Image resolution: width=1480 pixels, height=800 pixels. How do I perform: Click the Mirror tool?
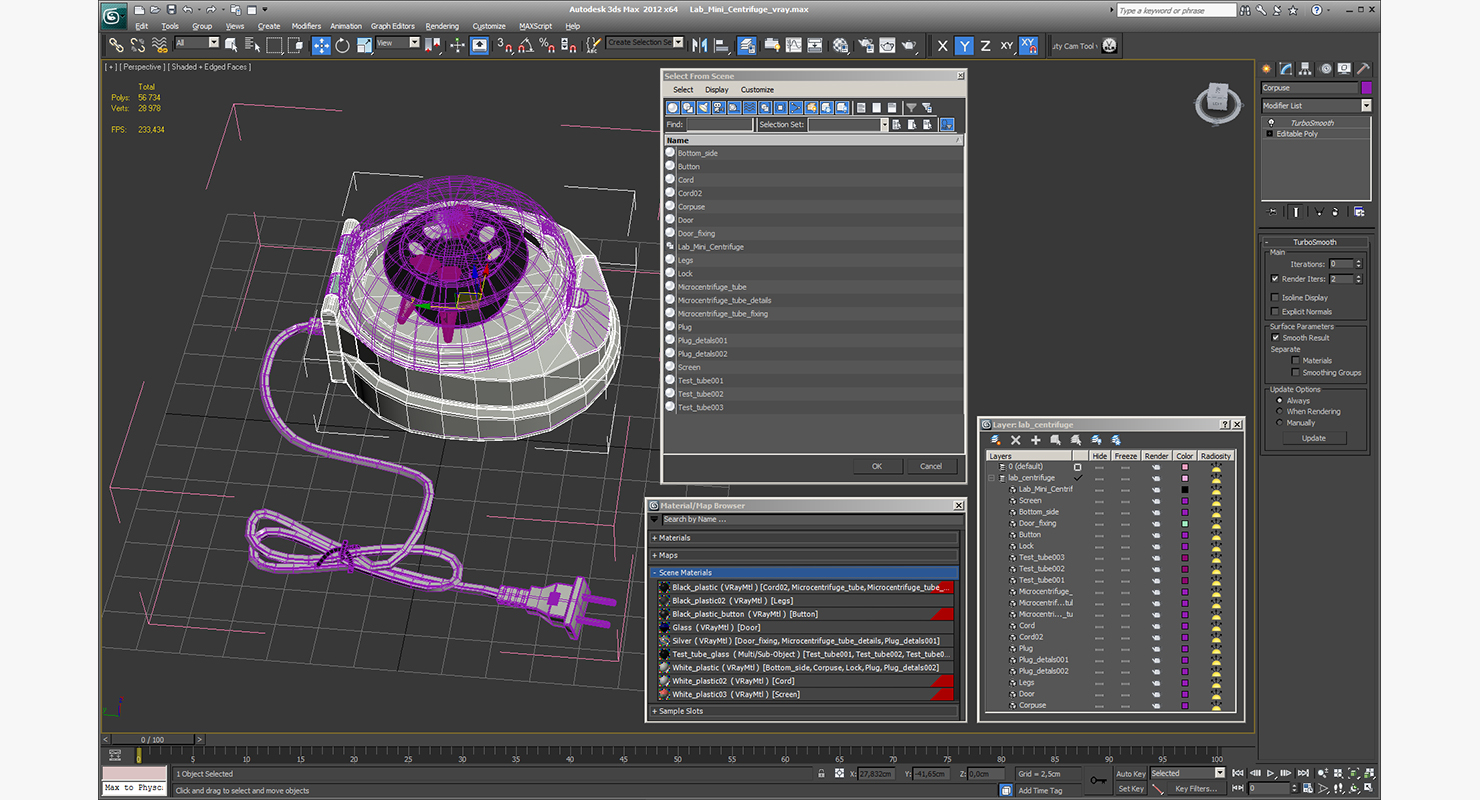pos(700,45)
